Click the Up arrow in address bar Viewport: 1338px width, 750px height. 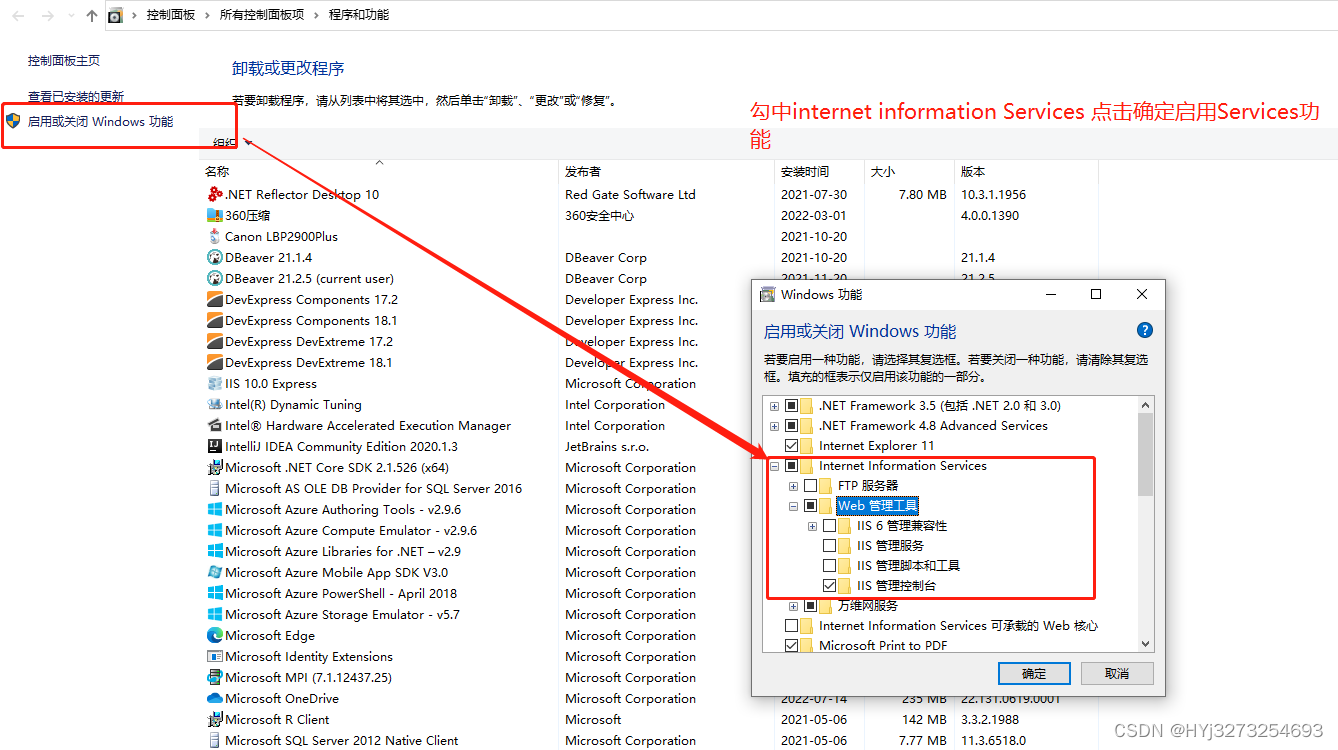click(92, 15)
